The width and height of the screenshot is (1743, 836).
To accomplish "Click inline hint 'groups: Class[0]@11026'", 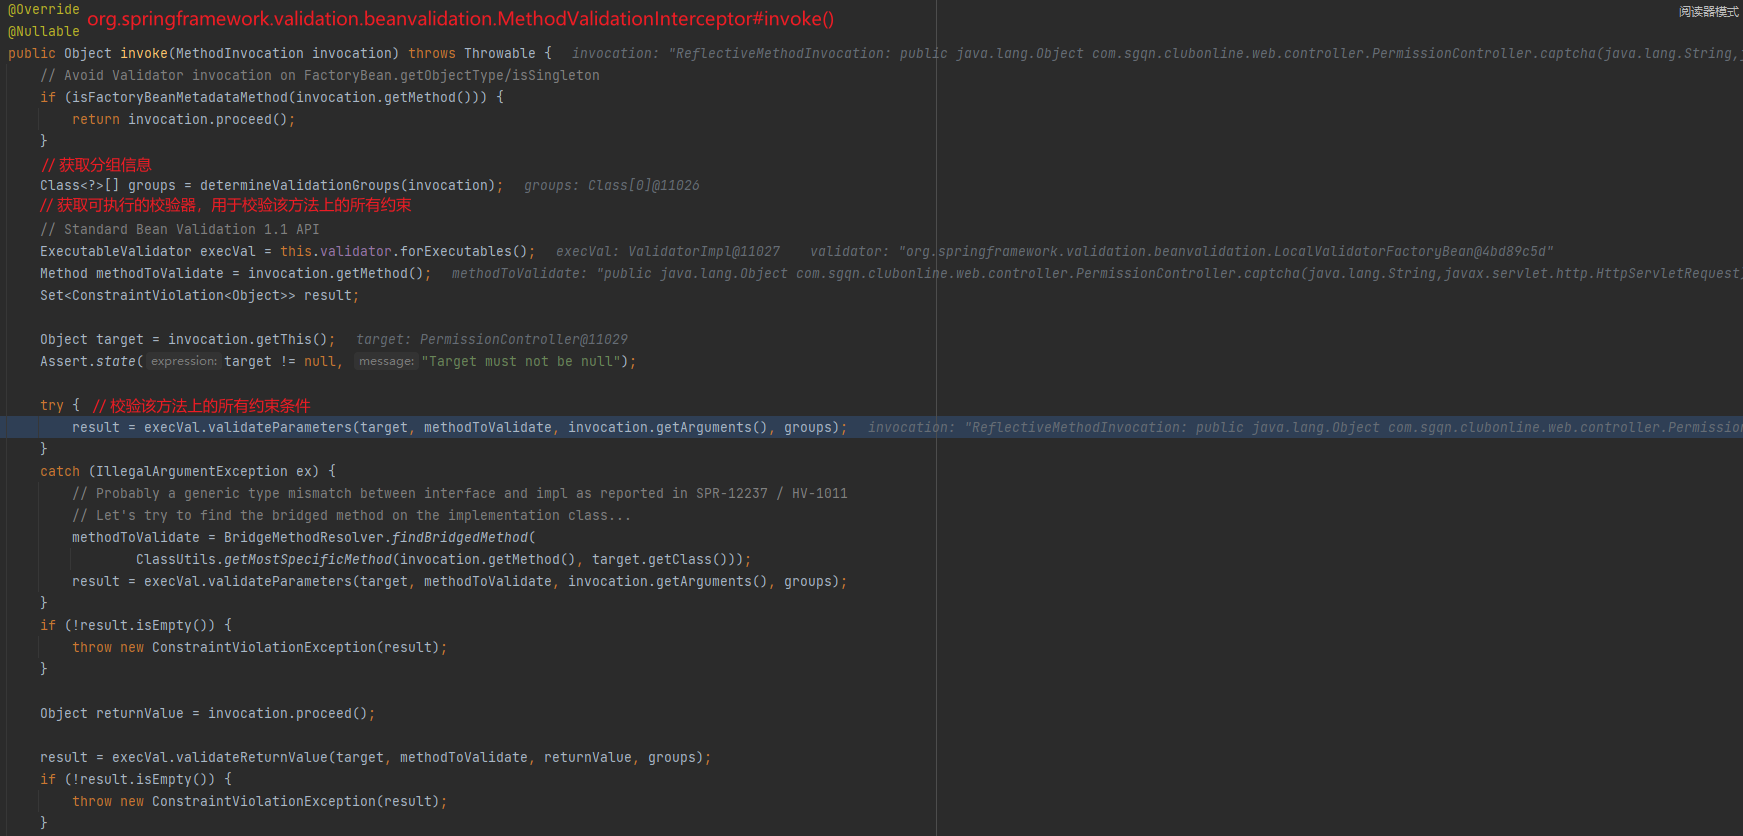I will [x=612, y=185].
